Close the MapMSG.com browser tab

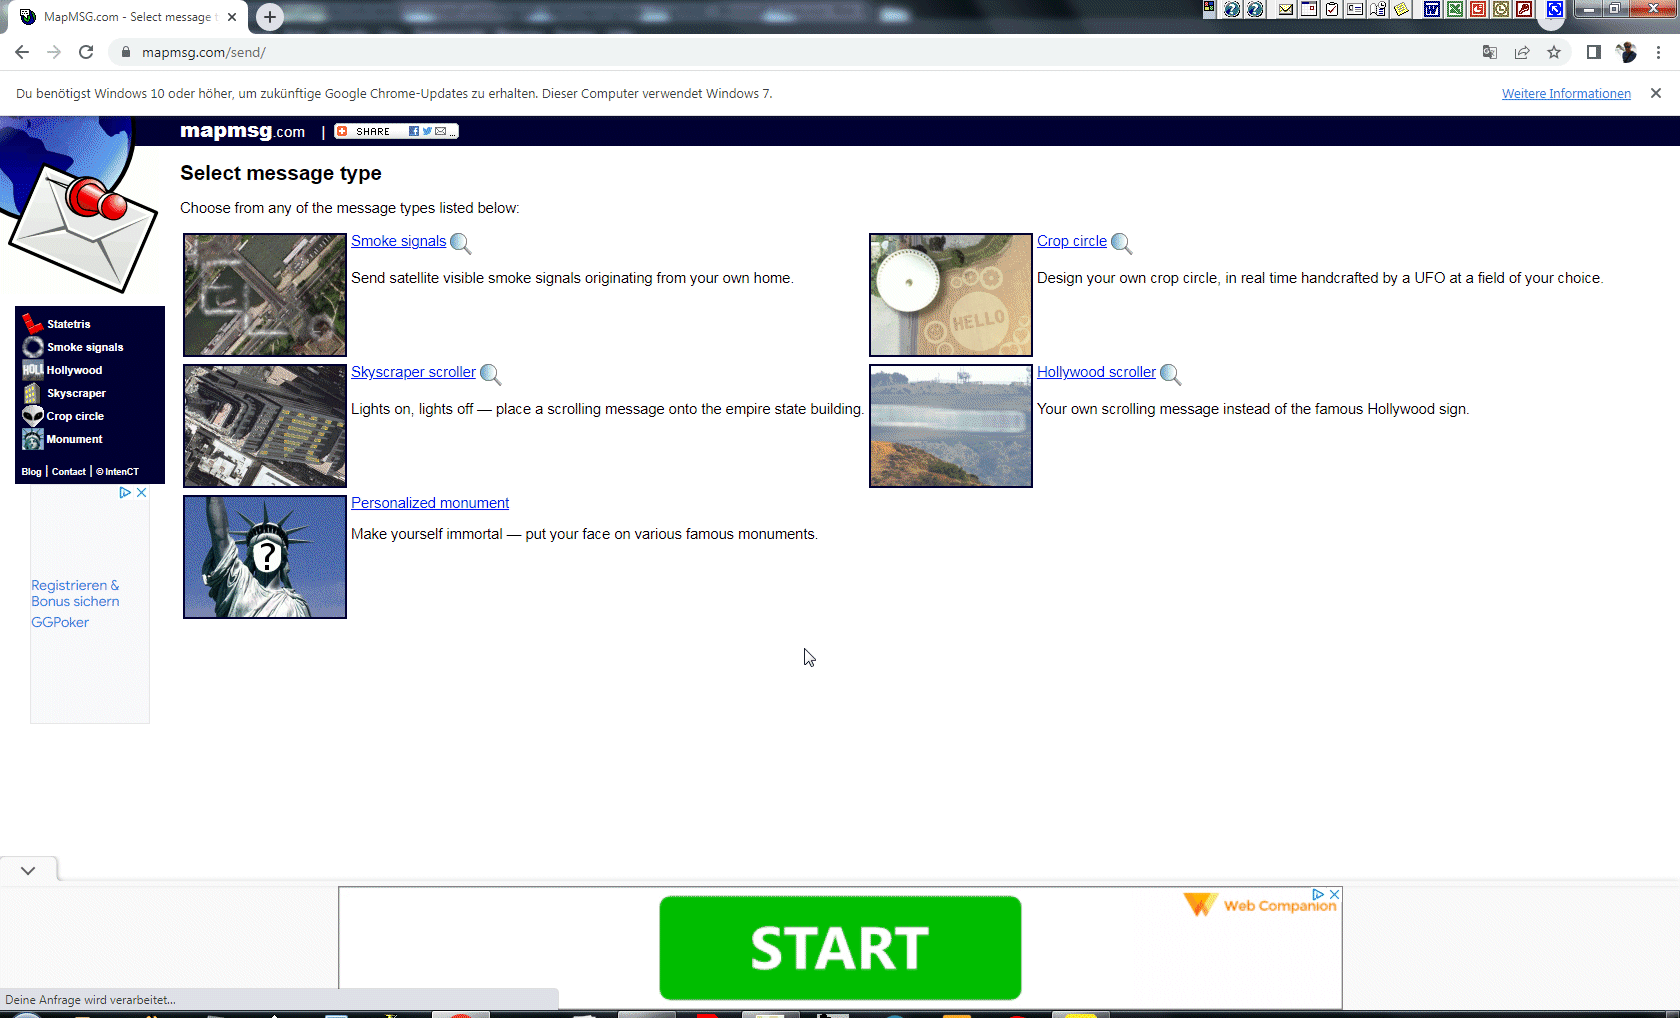coord(232,17)
